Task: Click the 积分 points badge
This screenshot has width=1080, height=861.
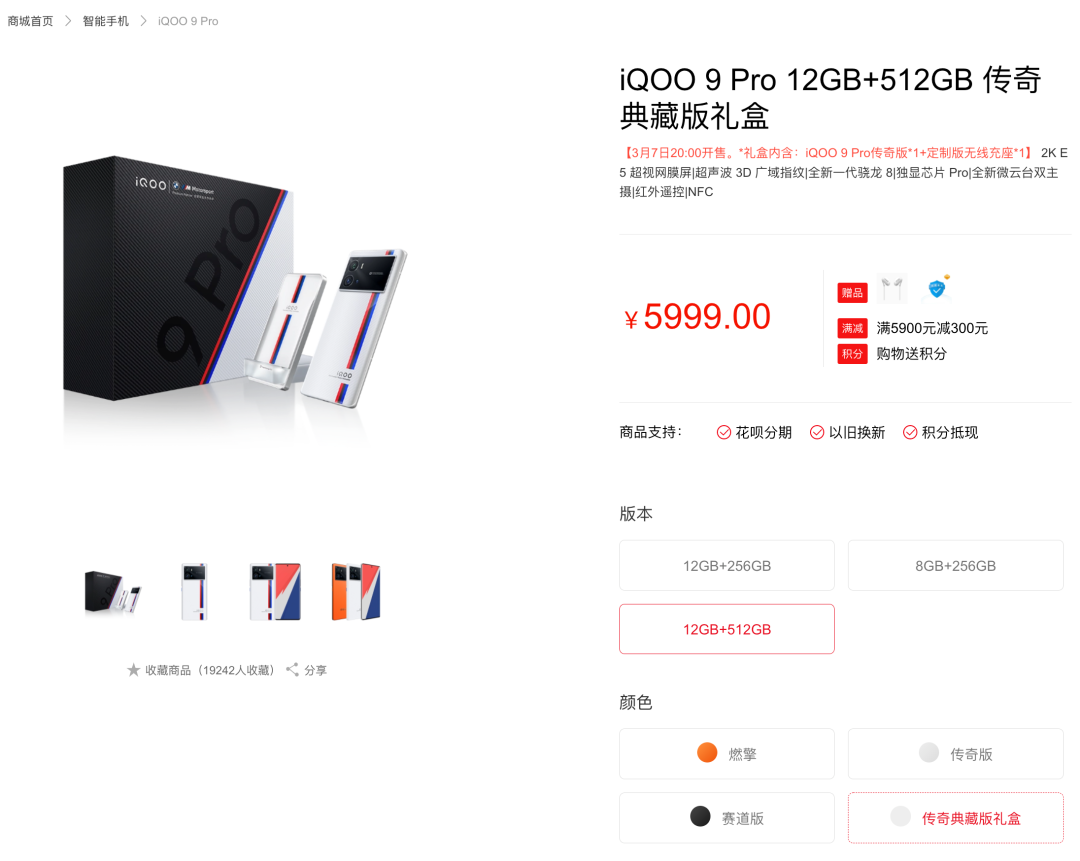Action: coord(852,353)
